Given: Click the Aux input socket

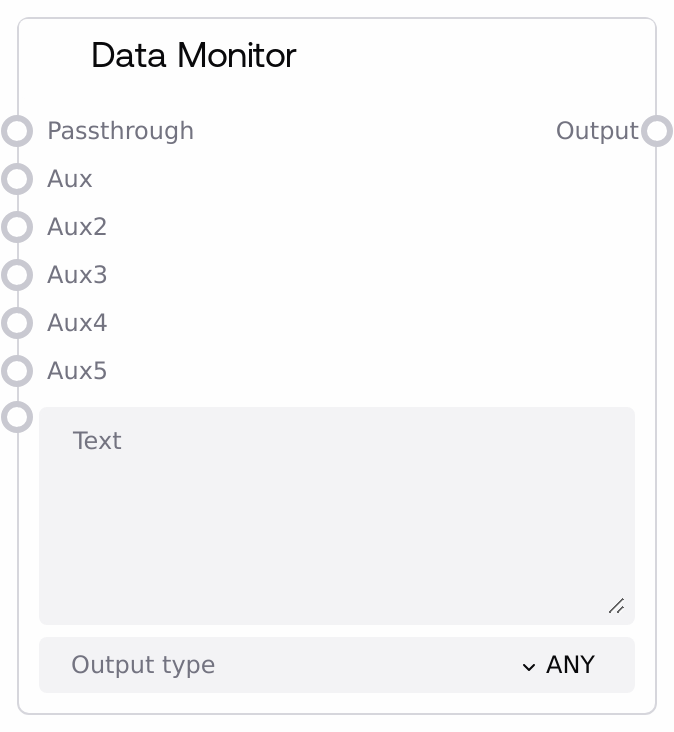Looking at the screenshot, I should (17, 179).
